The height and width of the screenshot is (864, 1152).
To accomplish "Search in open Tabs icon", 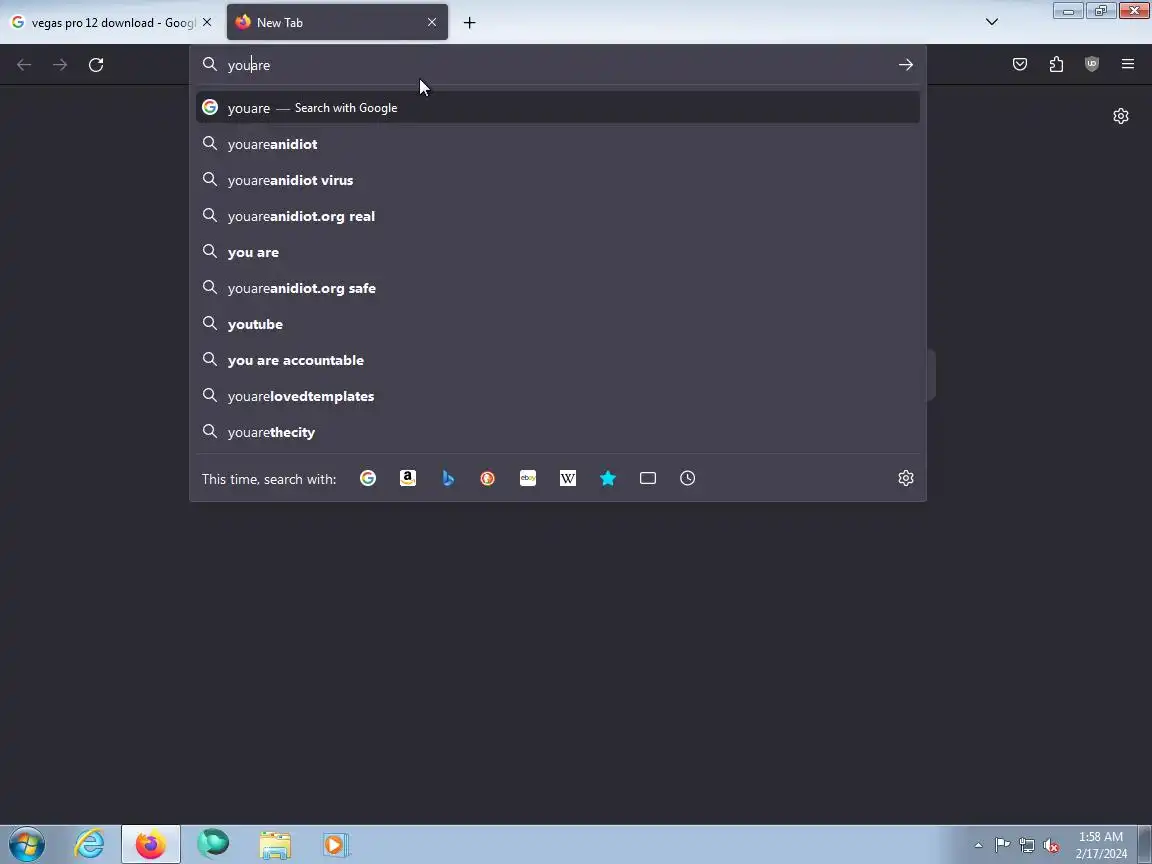I will (648, 478).
